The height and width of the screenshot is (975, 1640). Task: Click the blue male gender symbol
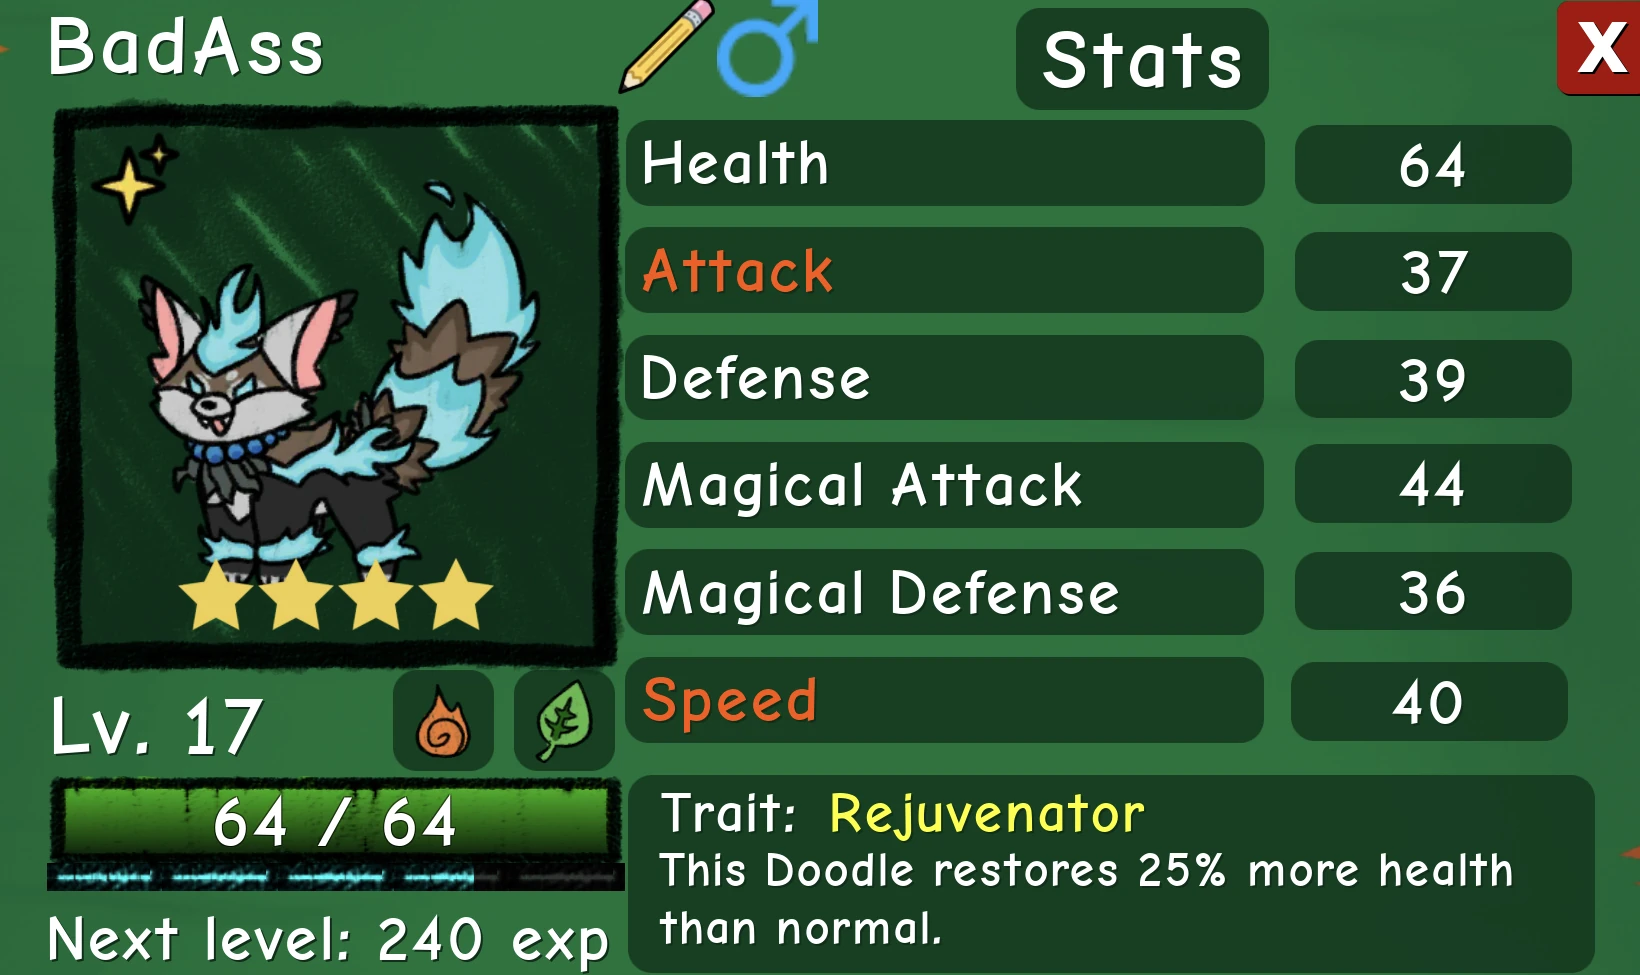pyautogui.click(x=766, y=48)
